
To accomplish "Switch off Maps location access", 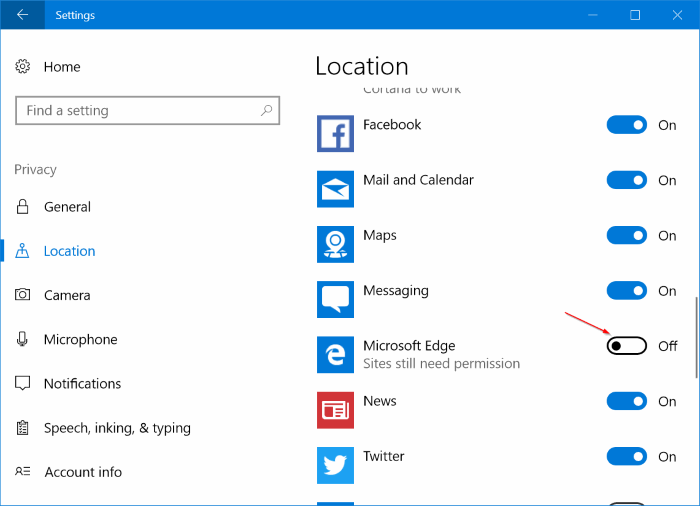I will click(x=626, y=235).
